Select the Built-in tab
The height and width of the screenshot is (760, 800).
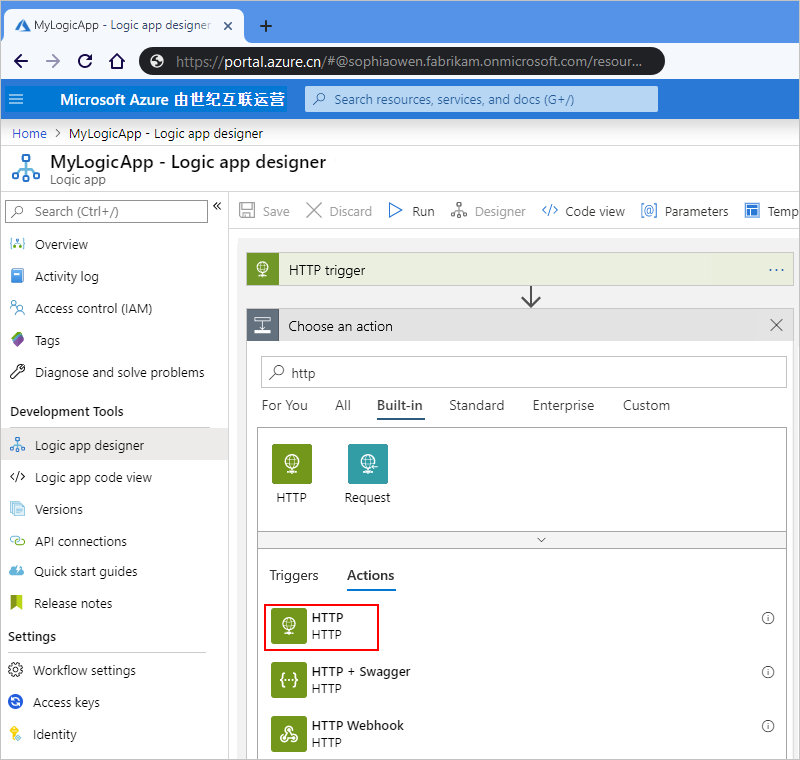coord(400,406)
